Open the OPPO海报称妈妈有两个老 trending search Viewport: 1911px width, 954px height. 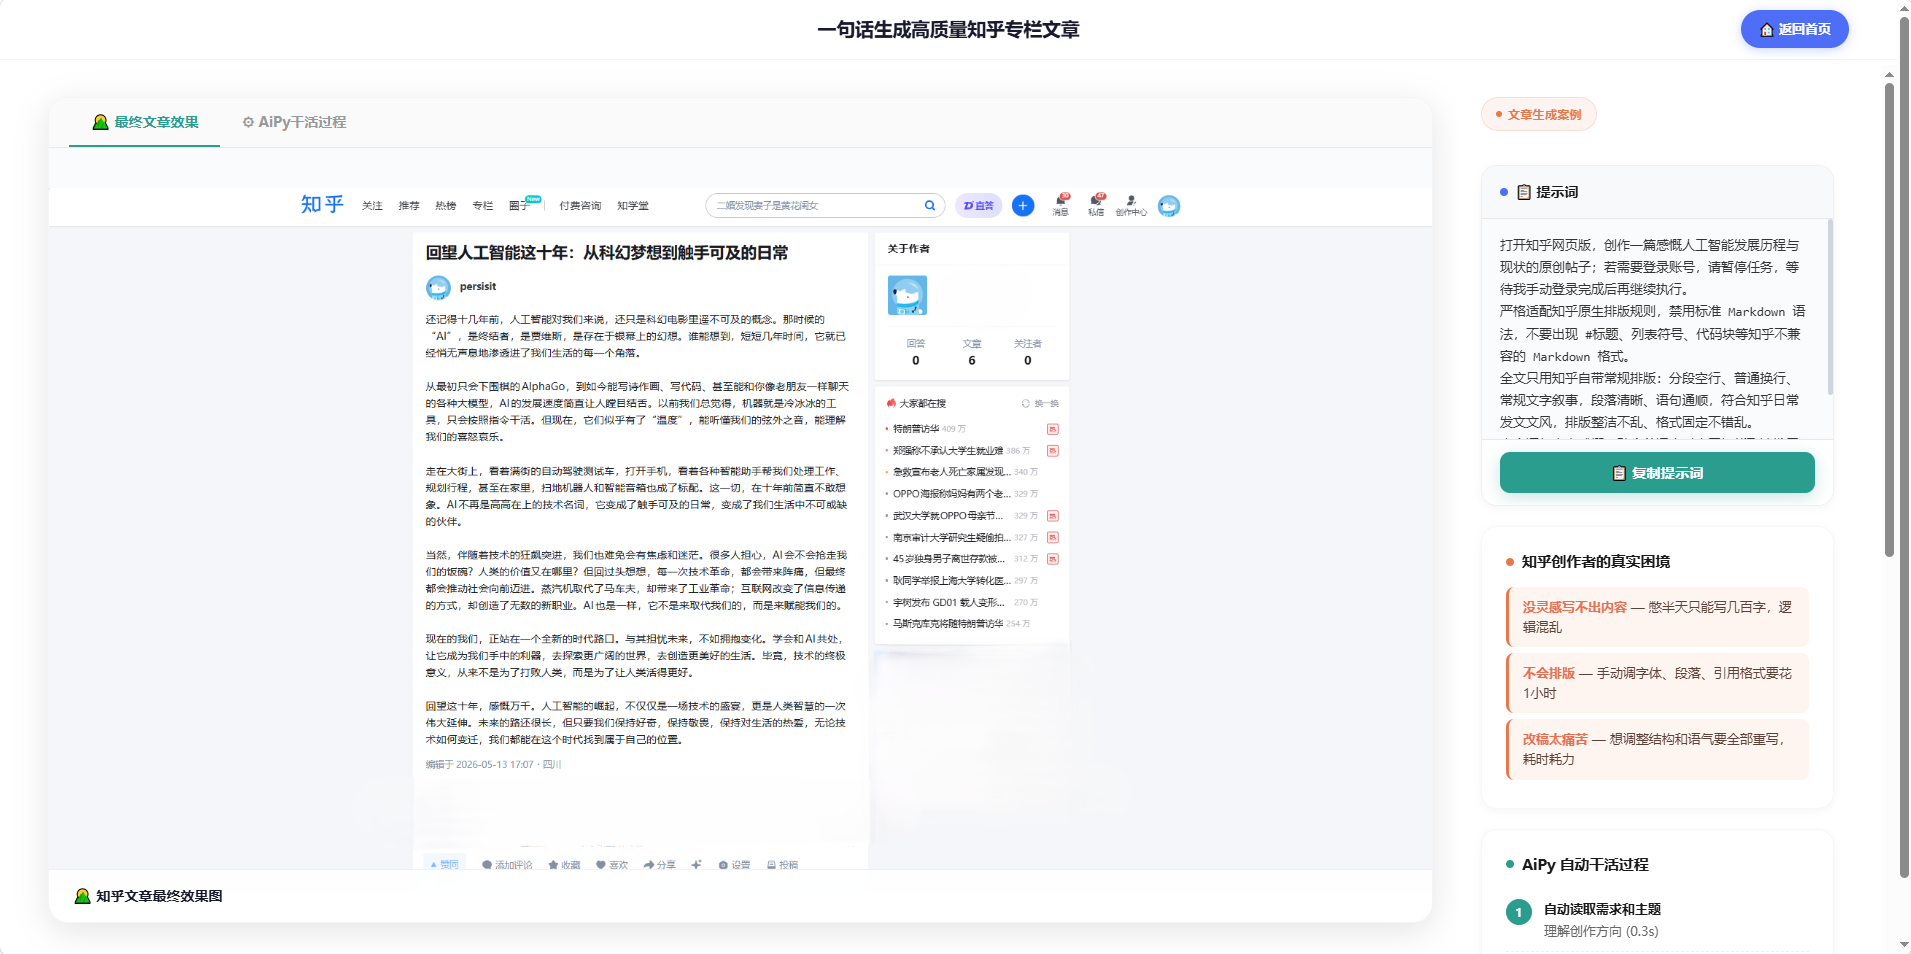(x=951, y=494)
